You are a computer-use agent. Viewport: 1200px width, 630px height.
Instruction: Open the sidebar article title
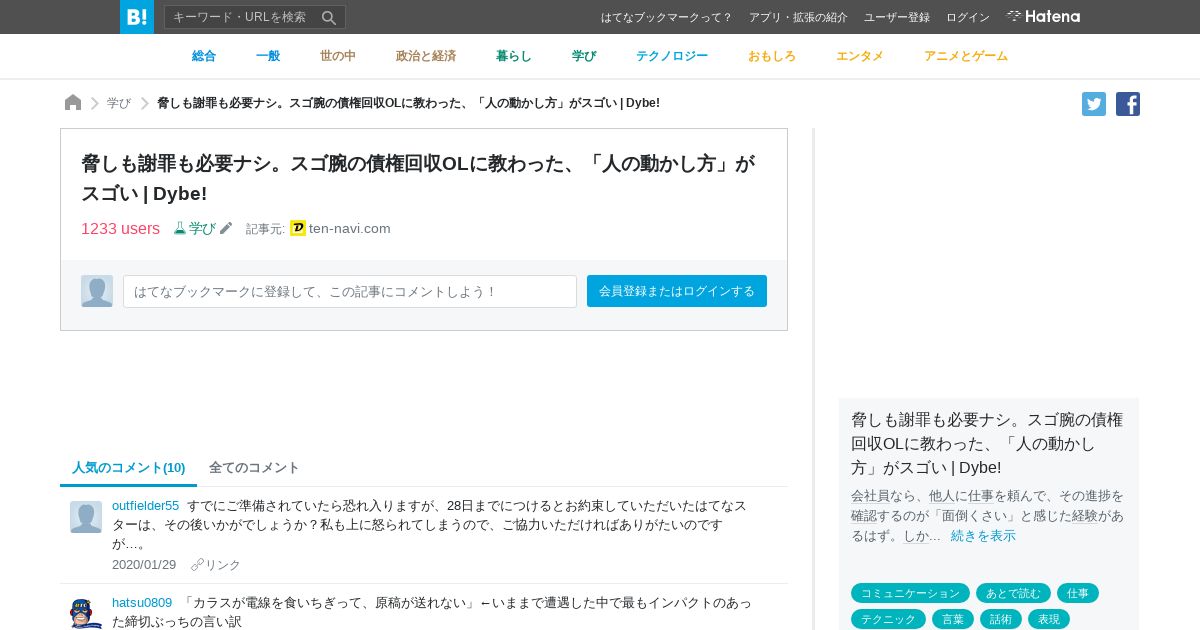pyautogui.click(x=988, y=443)
